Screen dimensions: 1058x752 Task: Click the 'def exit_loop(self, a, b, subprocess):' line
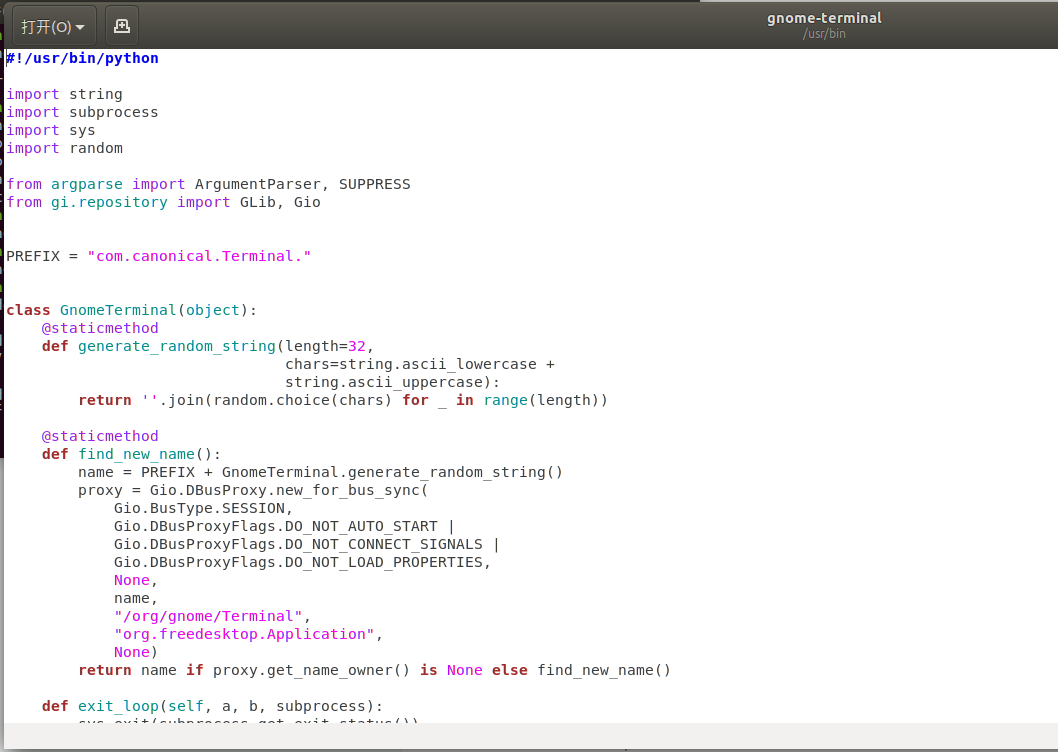[213, 706]
